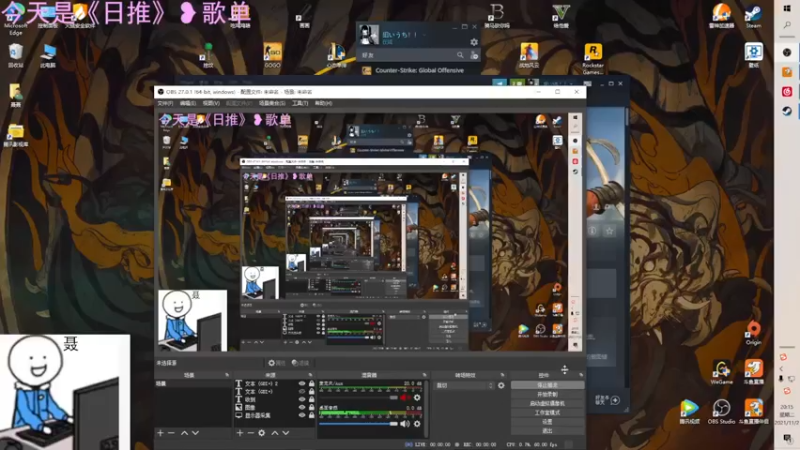800x450 pixels.
Task: Toggle visibility of 图像 source
Action: pos(302,407)
